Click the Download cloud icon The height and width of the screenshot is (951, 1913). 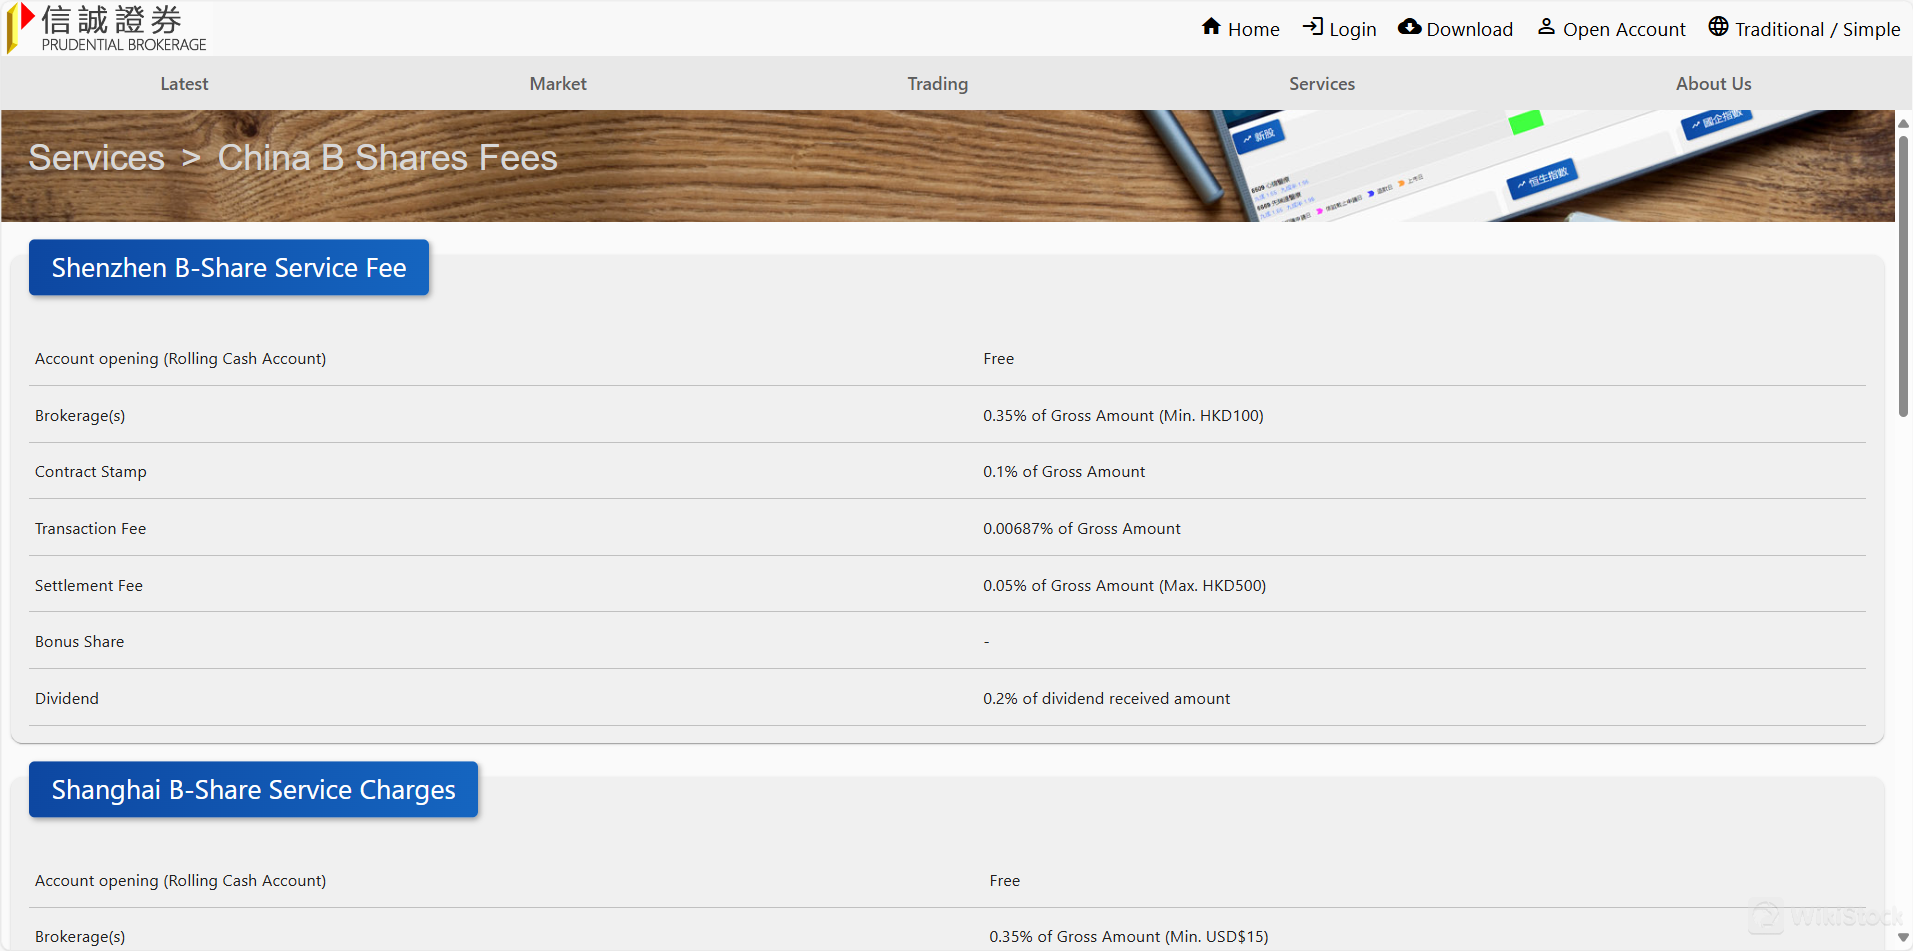1409,27
